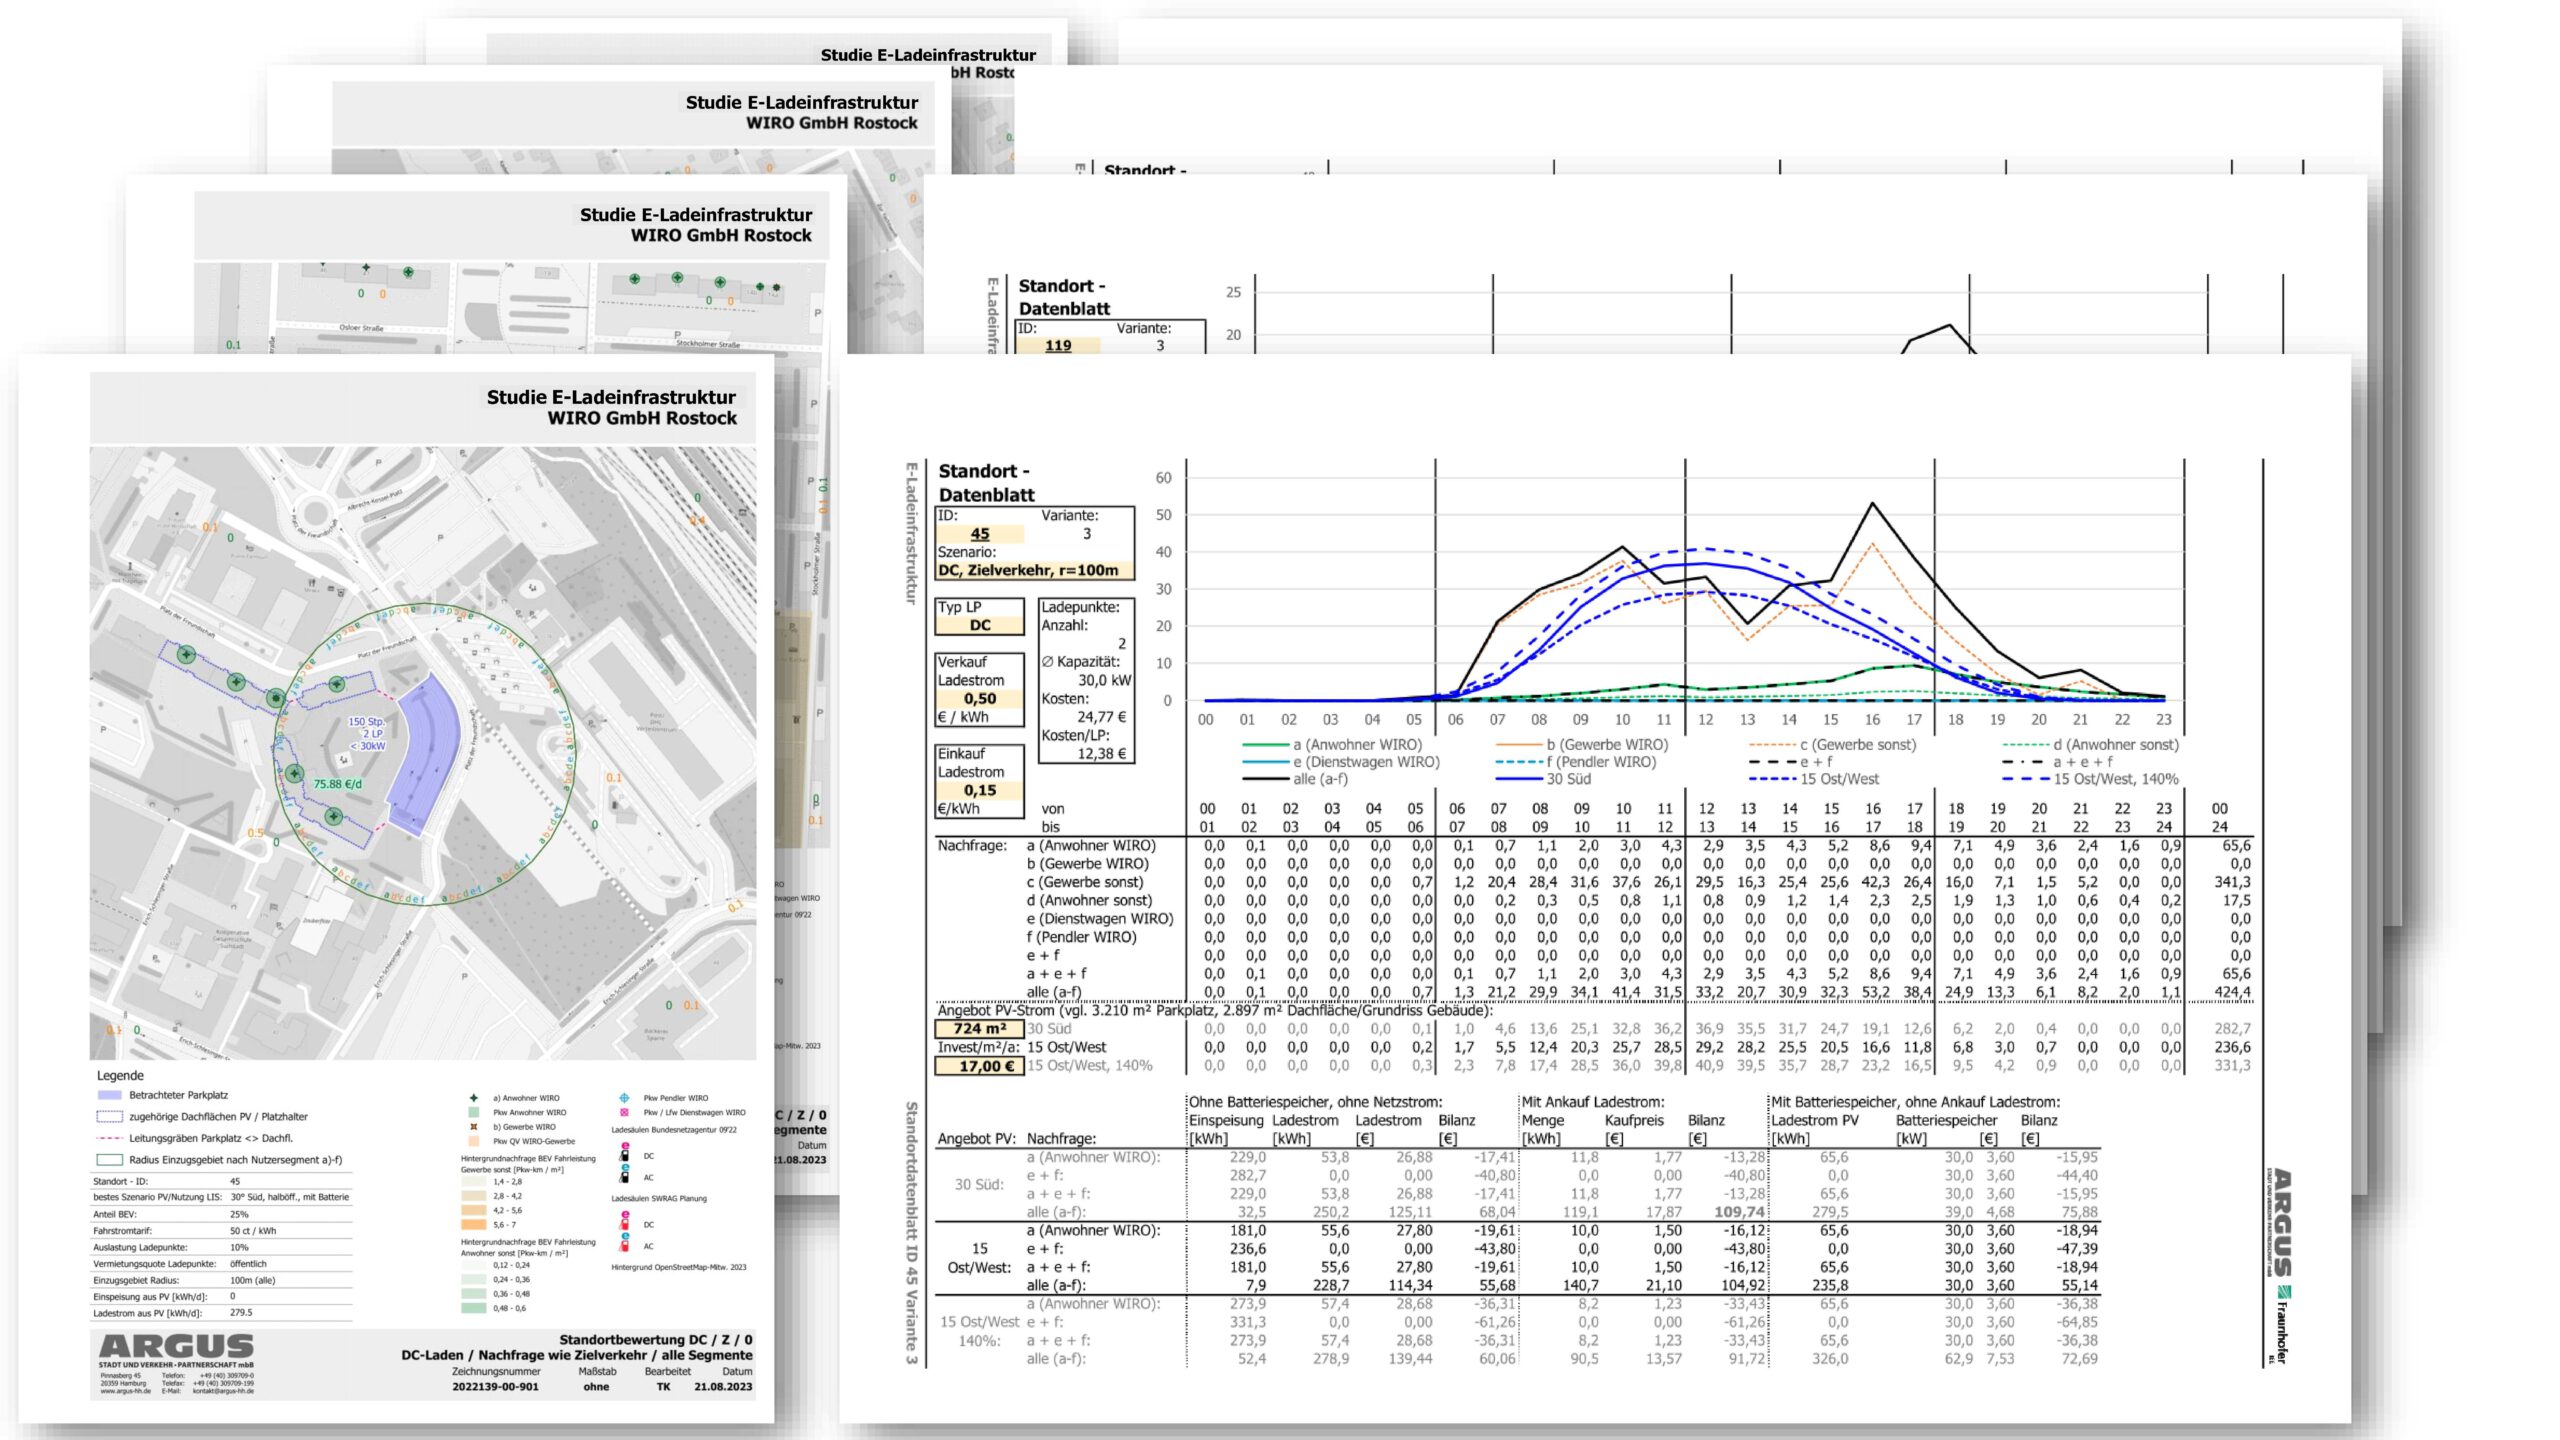Click the 'a) Anwohner WIRO' green star legend symbol

tap(474, 1097)
